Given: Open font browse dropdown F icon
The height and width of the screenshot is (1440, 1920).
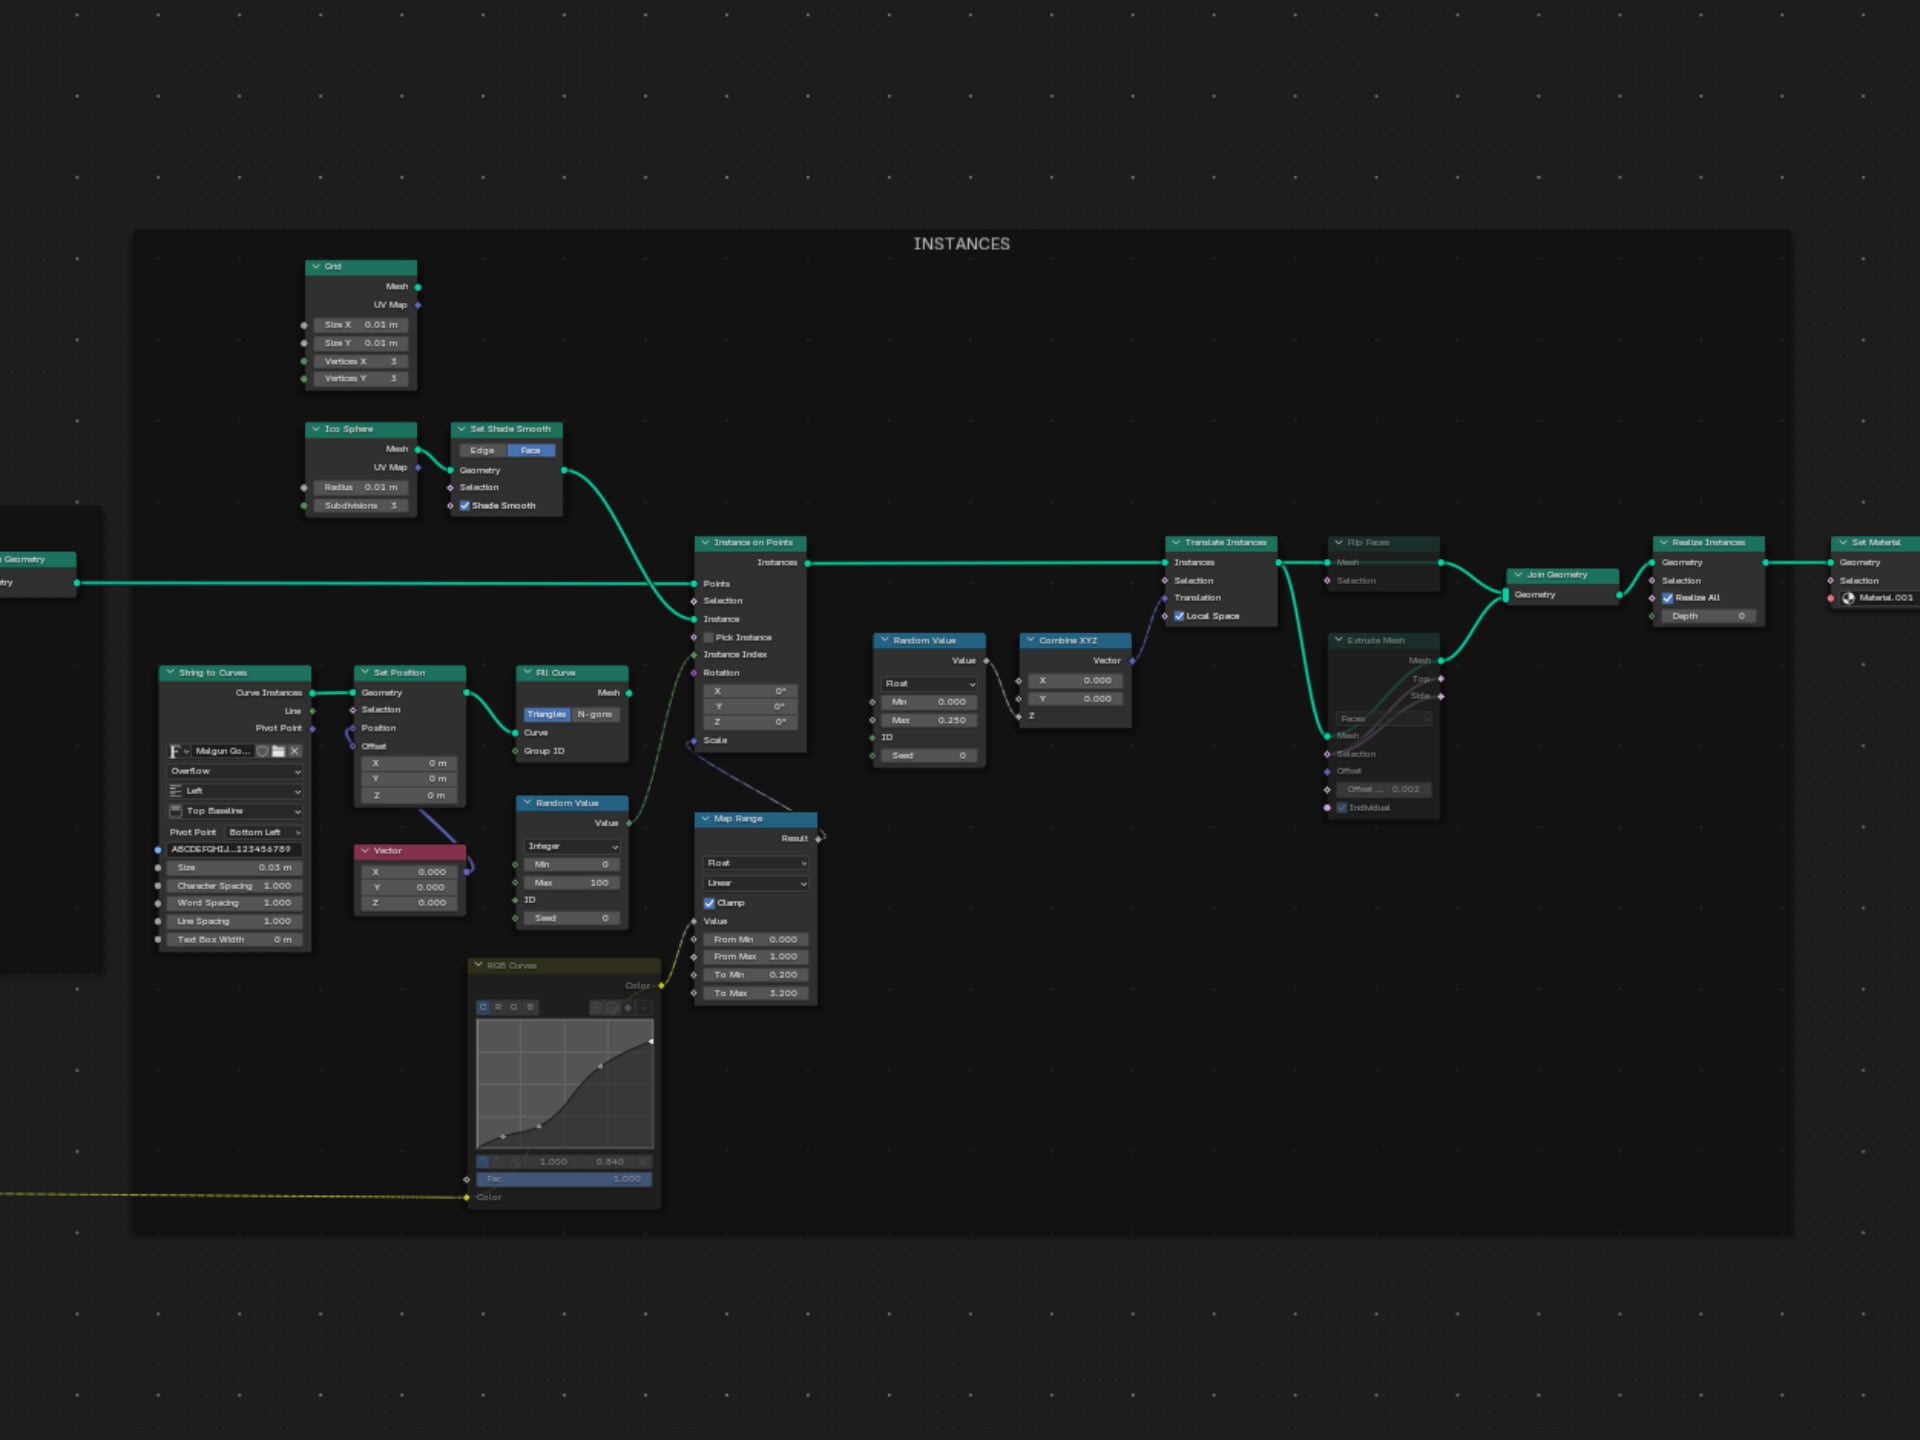Looking at the screenshot, I should coord(178,751).
